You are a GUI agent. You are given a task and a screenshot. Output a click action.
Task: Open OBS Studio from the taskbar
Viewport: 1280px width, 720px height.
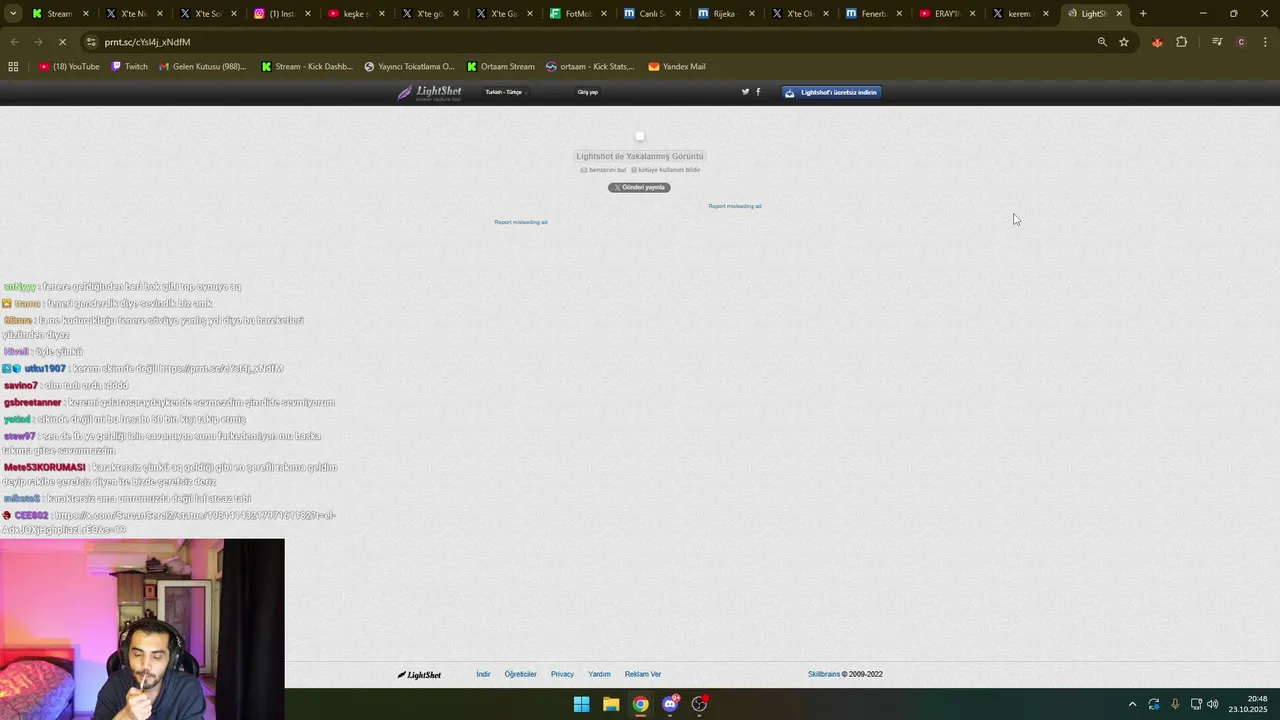(x=700, y=704)
